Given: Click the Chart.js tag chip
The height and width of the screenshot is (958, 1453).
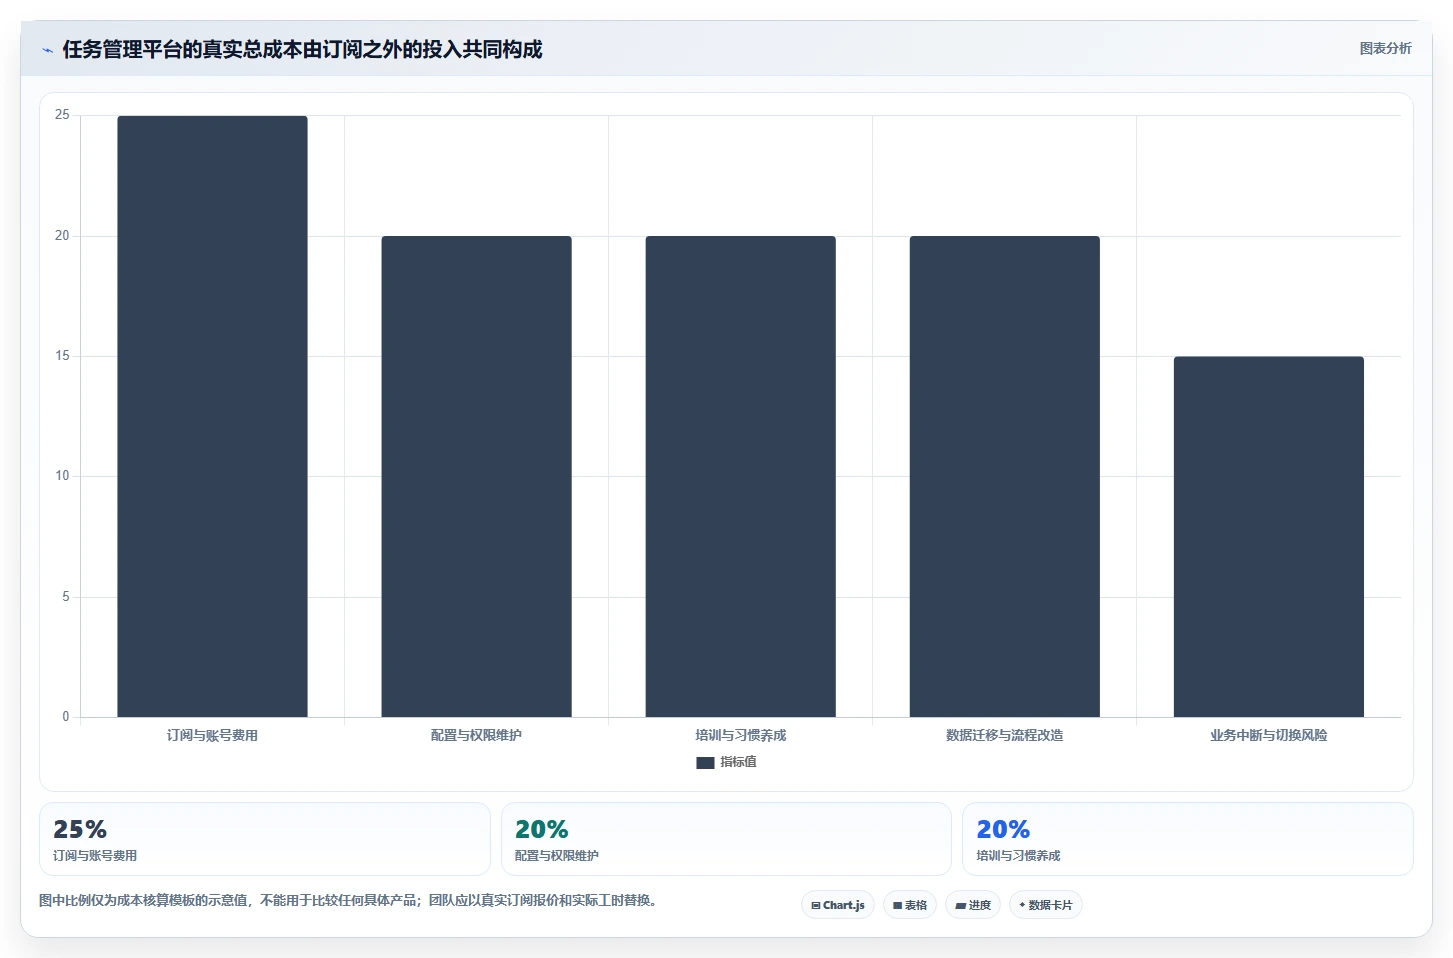Looking at the screenshot, I should pos(838,905).
